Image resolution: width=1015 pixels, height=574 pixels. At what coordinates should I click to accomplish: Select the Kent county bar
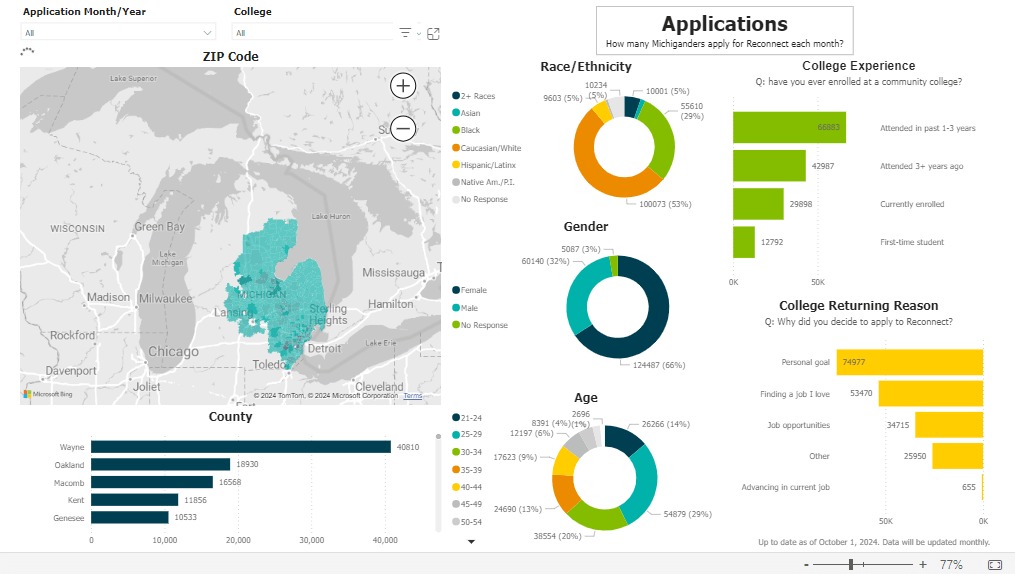[135, 500]
